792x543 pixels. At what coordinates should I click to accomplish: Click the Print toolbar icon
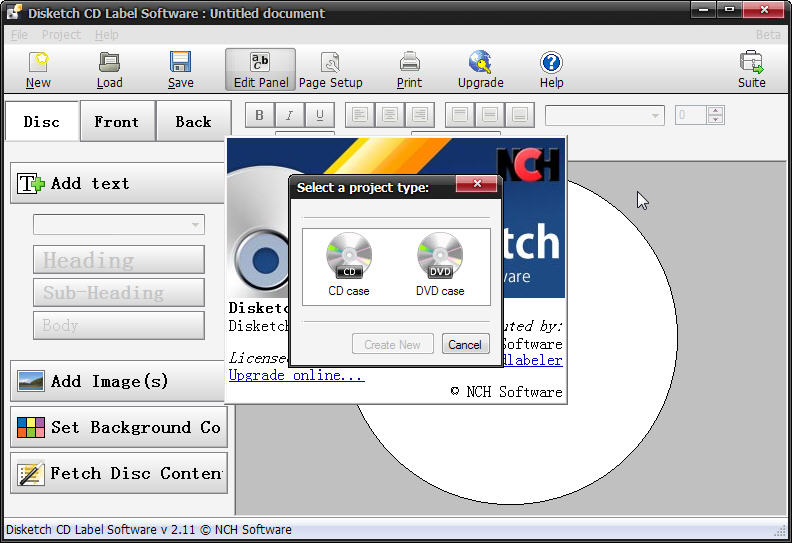click(x=409, y=69)
